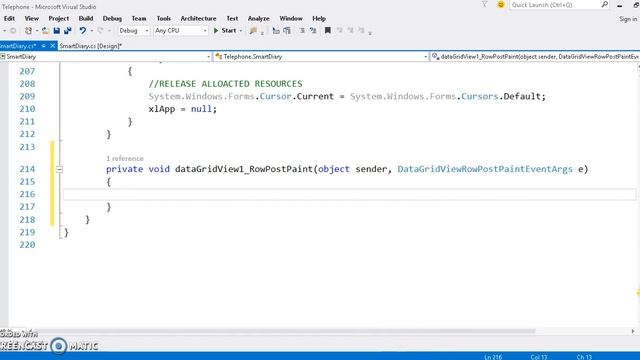Open the Help menu
This screenshot has width=640, height=360.
click(x=319, y=18)
